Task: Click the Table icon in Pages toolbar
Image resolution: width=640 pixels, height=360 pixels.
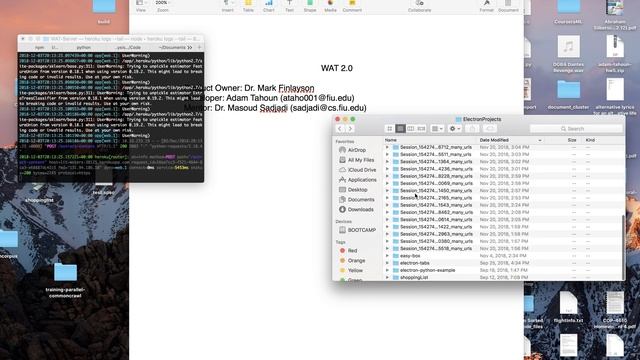Action: (248, 6)
